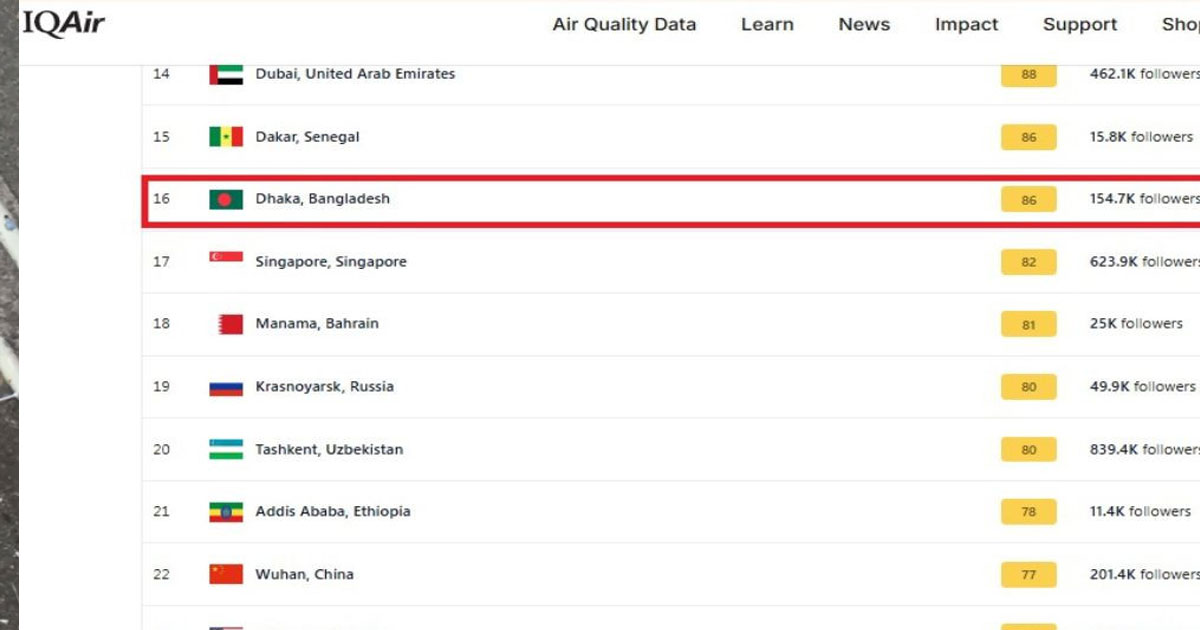Viewport: 1200px width, 630px height.
Task: Open Tashkent, Uzbekistan city link
Action: pyautogui.click(x=330, y=450)
